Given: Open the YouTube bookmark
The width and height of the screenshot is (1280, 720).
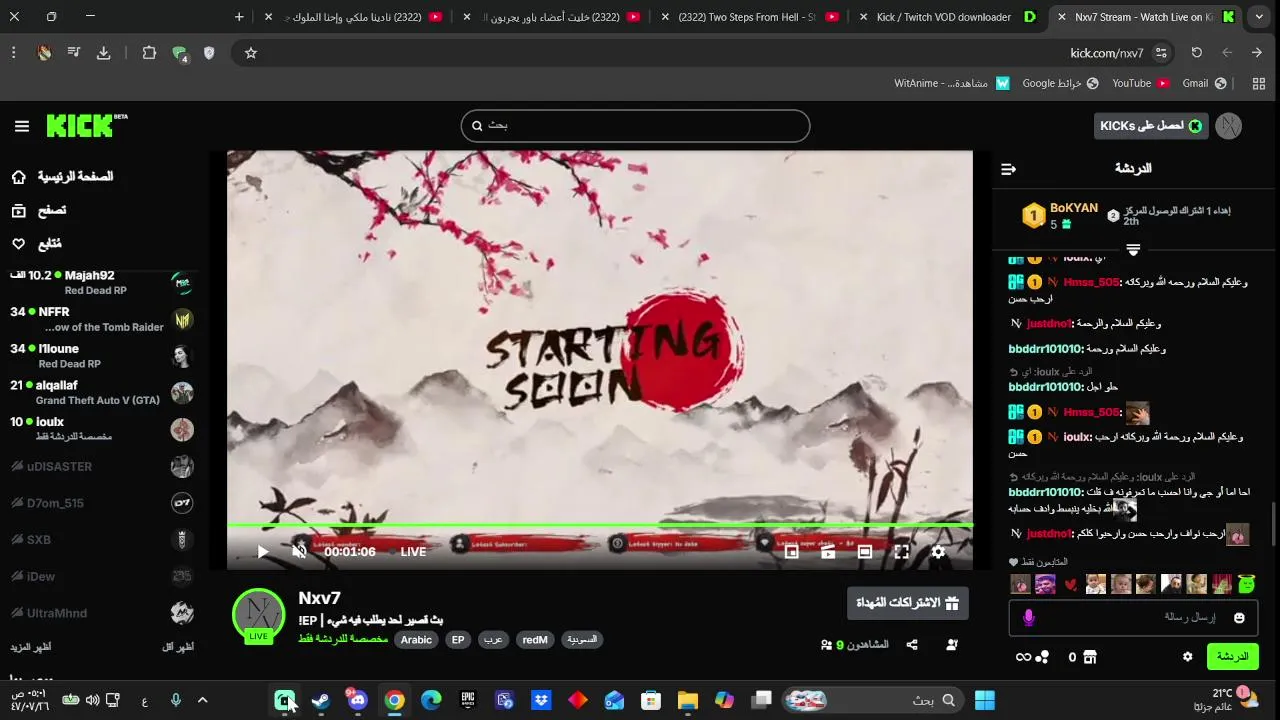Looking at the screenshot, I should (1141, 83).
